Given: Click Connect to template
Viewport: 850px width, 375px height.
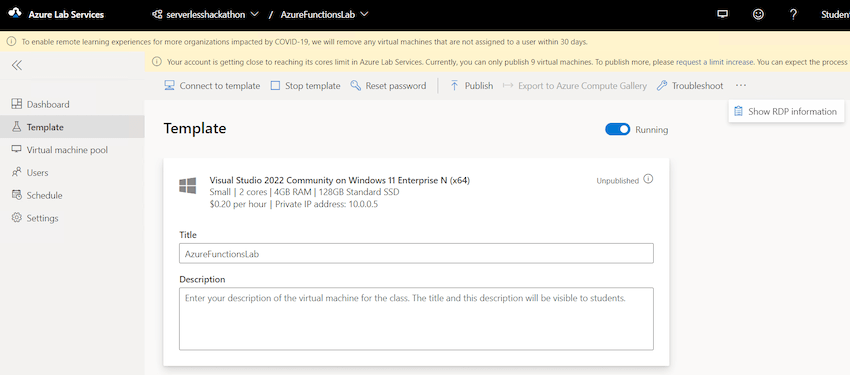Looking at the screenshot, I should point(212,86).
